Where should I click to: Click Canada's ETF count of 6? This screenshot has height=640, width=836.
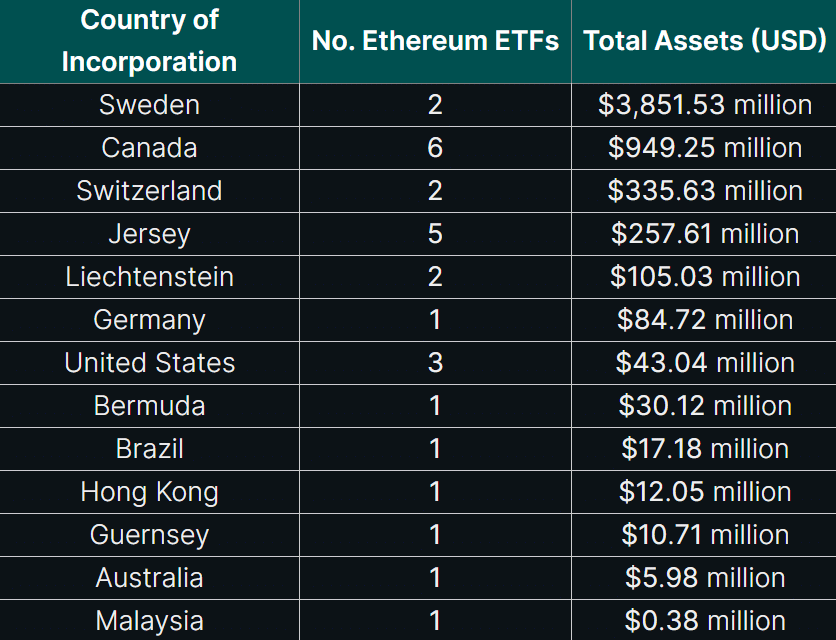pos(435,148)
